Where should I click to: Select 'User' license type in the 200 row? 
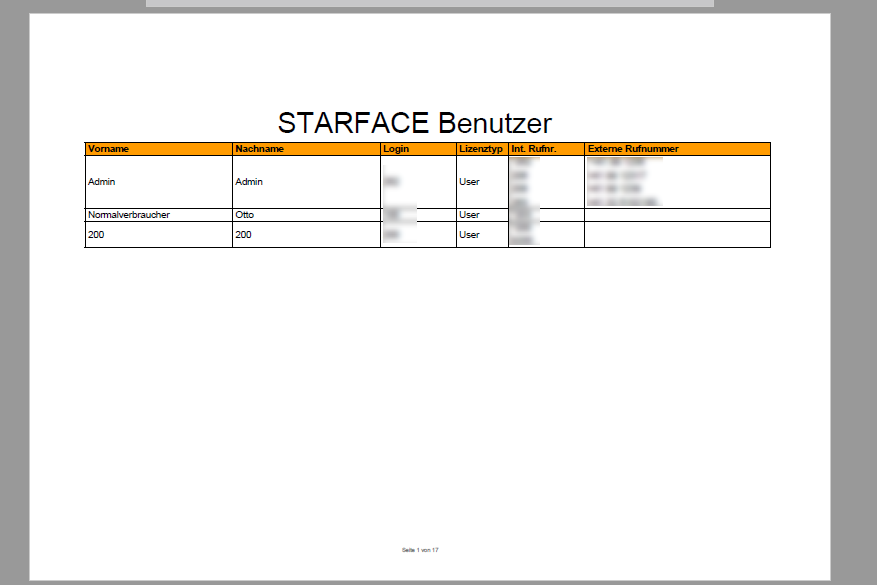pos(469,235)
